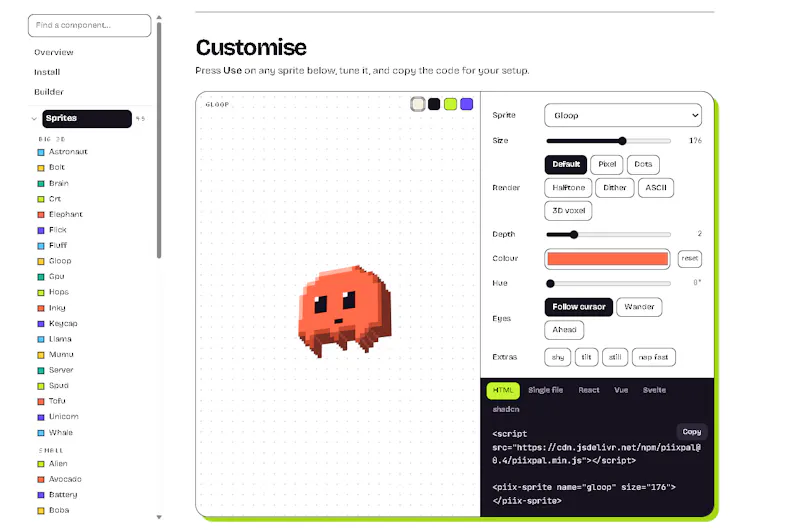Switch to the Single file tab
800x532 pixels.
pyautogui.click(x=545, y=390)
